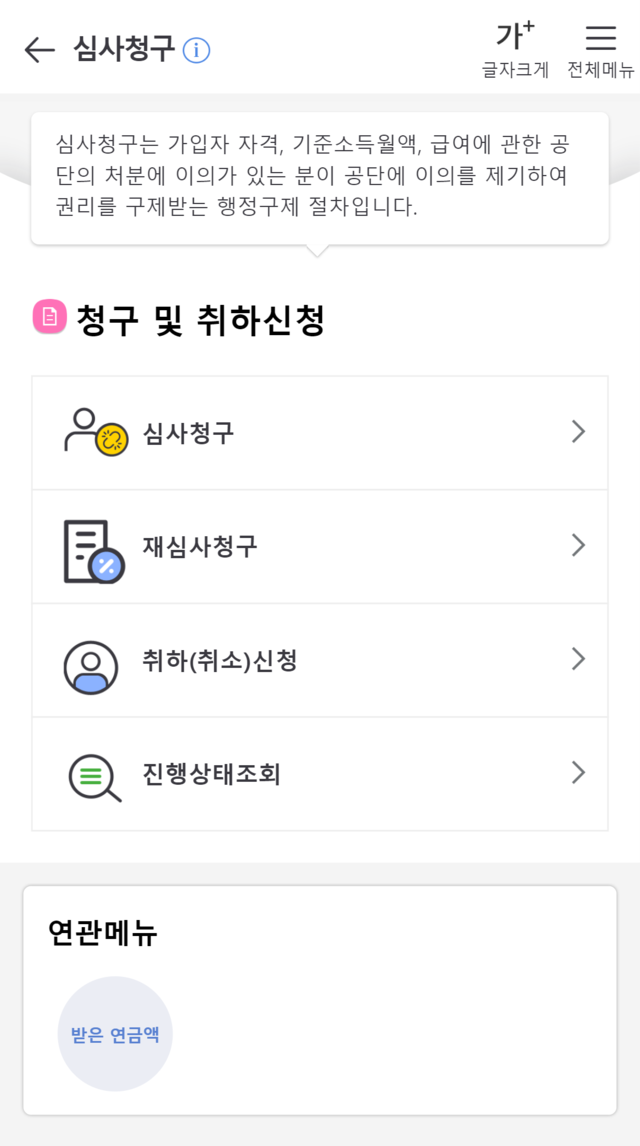Tap the 심사청구 description tooltip box
The height and width of the screenshot is (1146, 640).
(319, 177)
